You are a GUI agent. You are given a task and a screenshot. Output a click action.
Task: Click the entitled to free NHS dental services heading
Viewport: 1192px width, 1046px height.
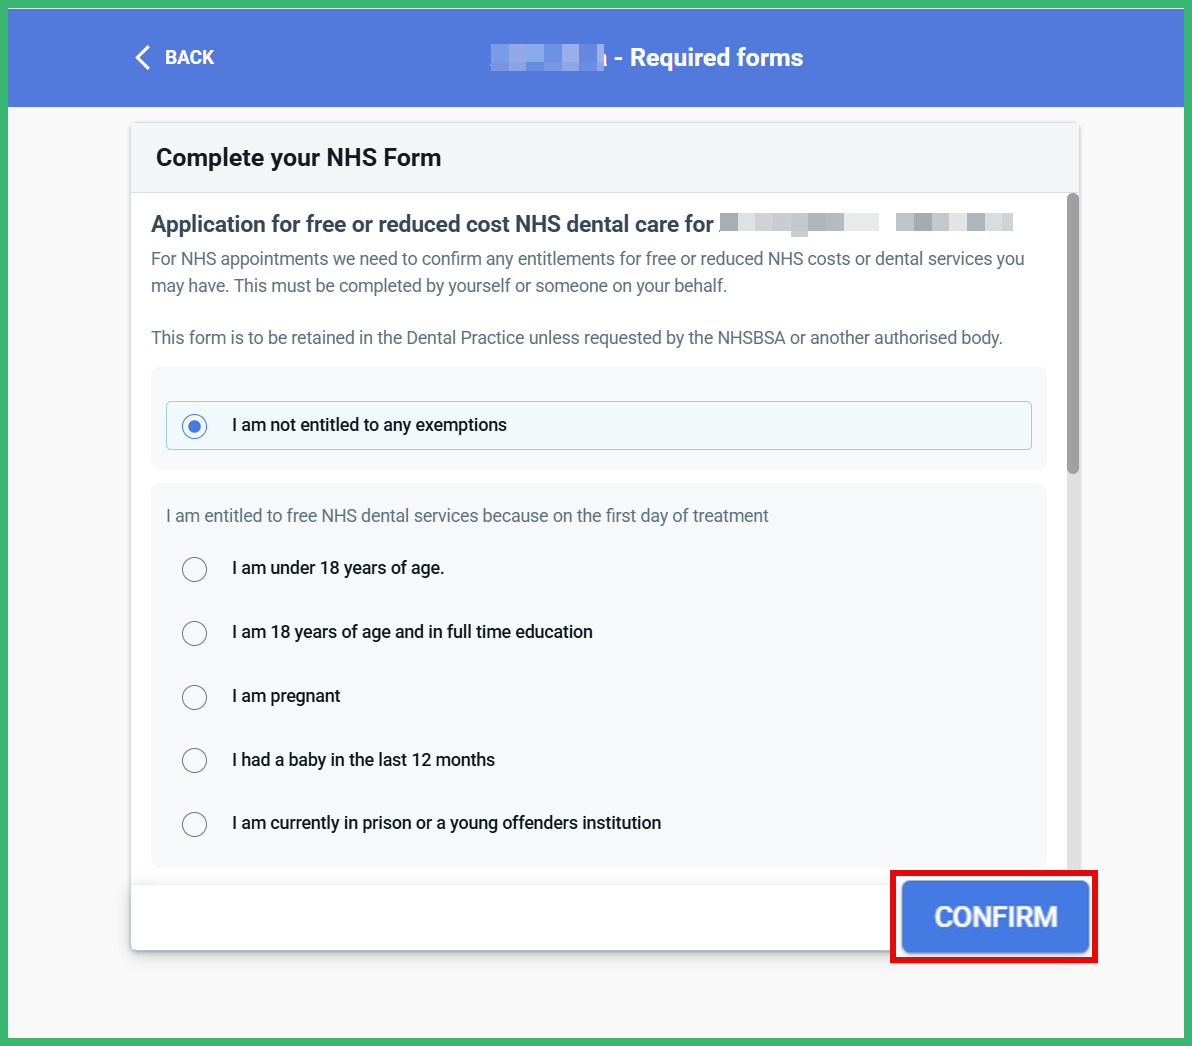468,515
